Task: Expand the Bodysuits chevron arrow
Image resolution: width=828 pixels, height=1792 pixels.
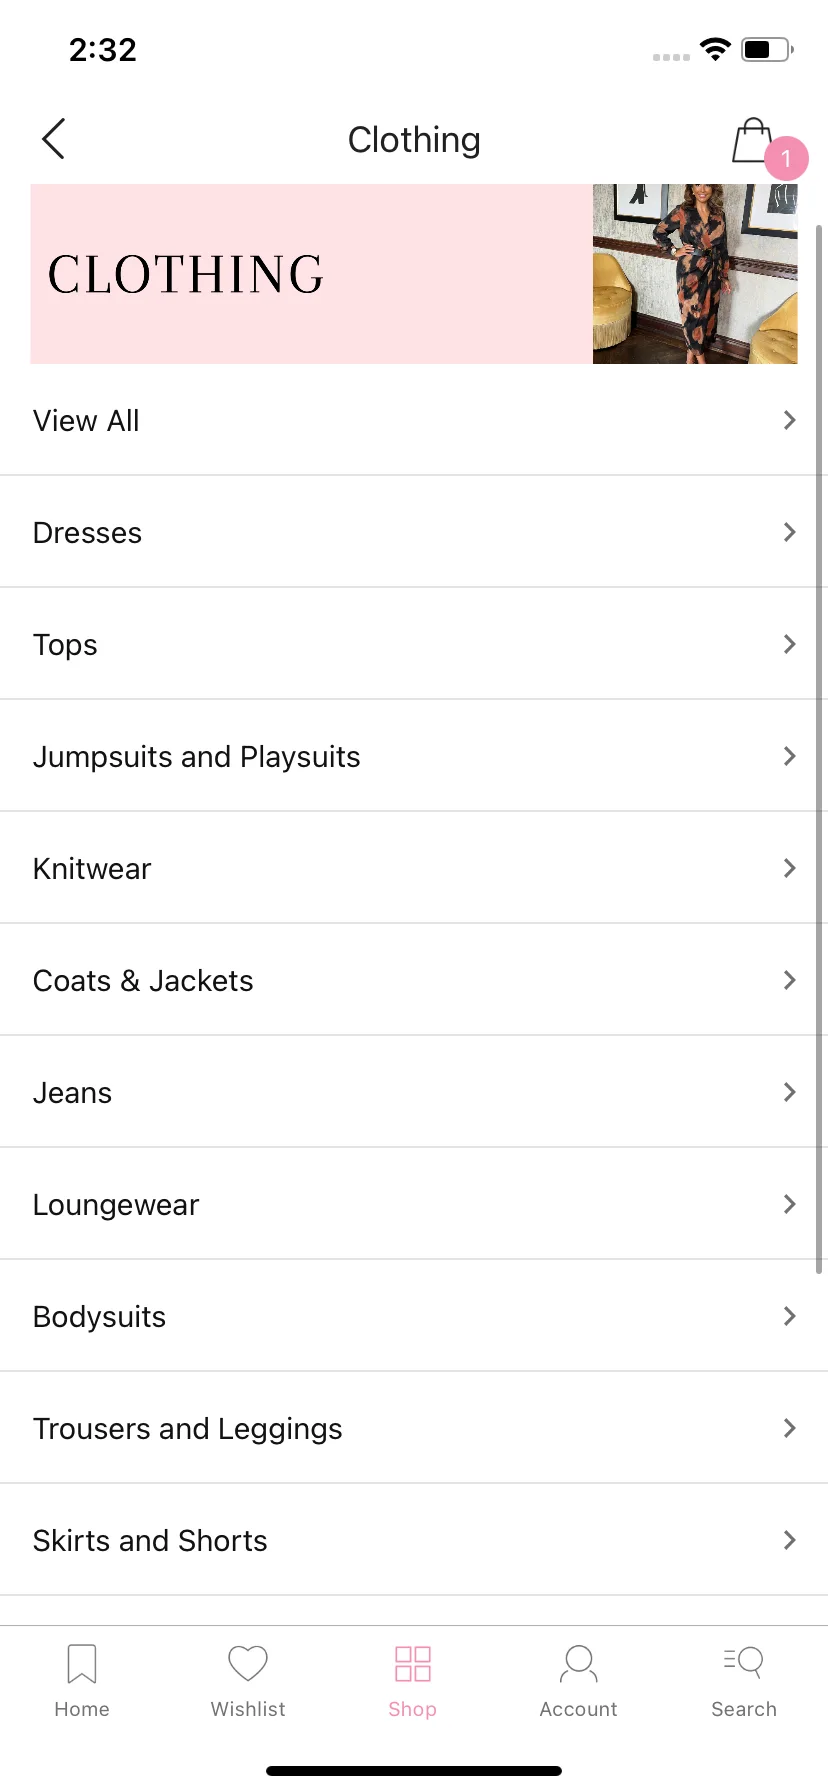Action: coord(789,1316)
